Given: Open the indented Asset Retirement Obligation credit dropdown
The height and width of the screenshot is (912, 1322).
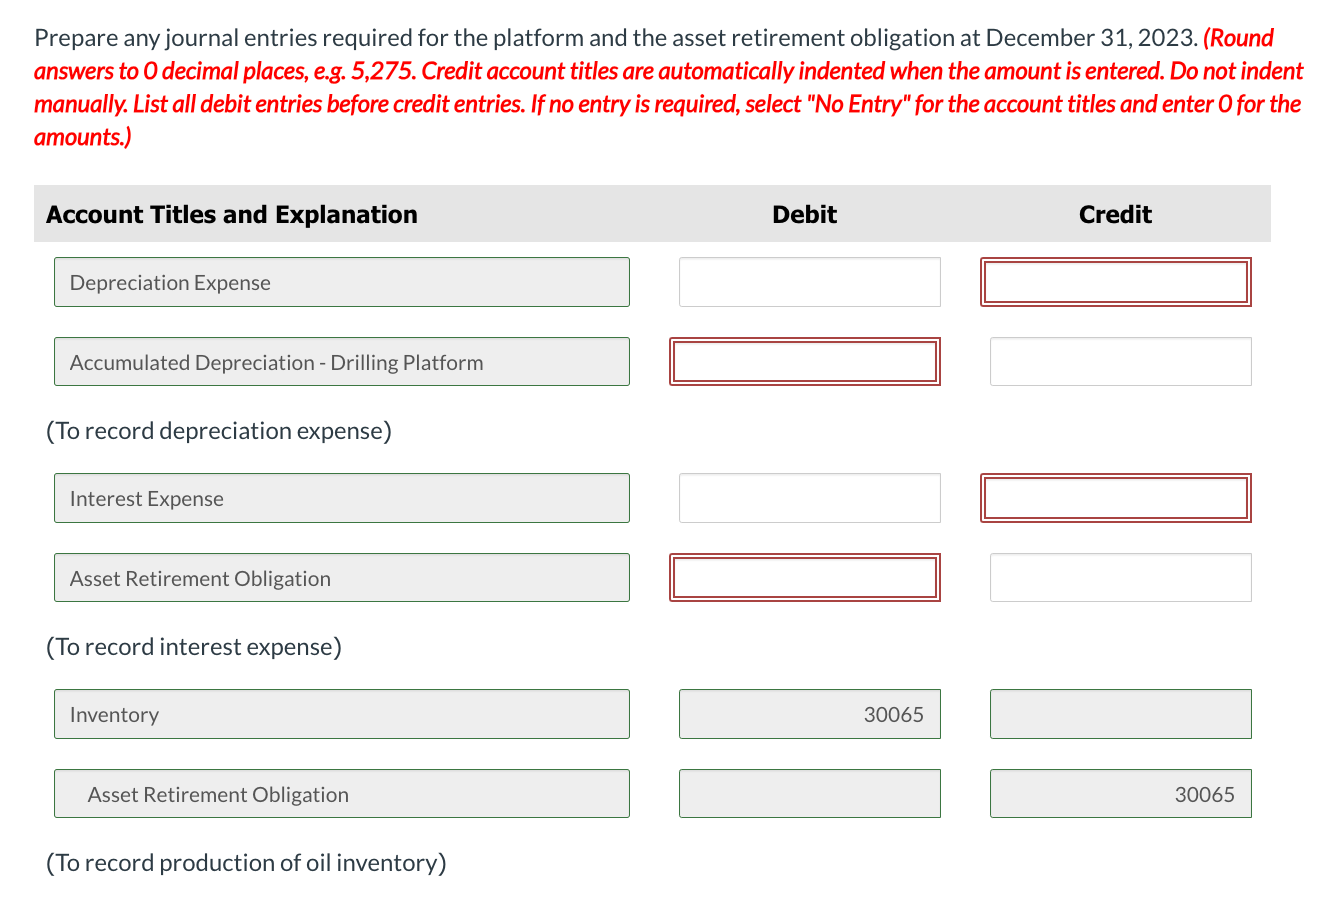Looking at the screenshot, I should coord(341,793).
